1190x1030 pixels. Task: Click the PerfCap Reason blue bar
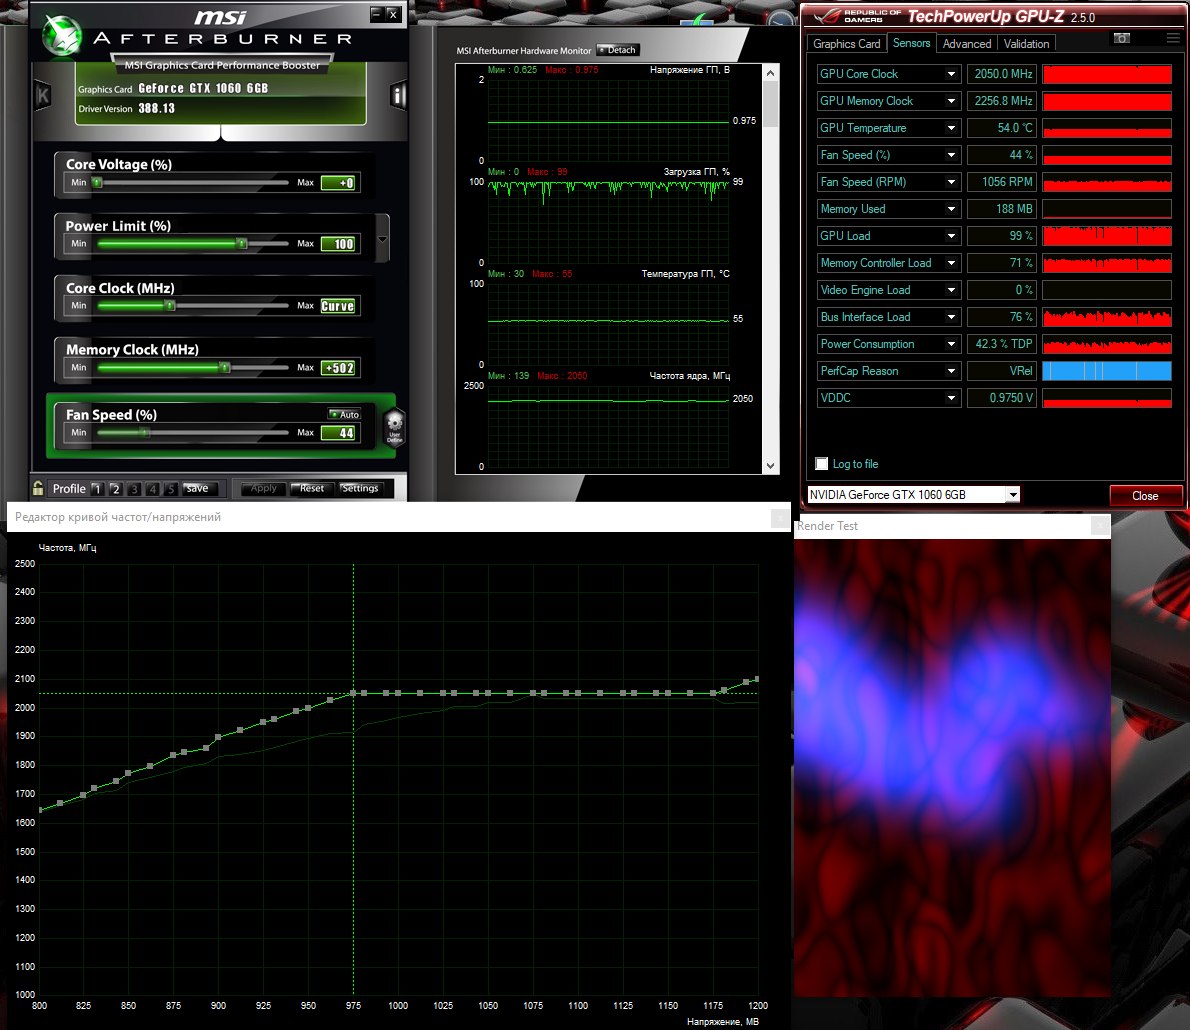(1107, 371)
